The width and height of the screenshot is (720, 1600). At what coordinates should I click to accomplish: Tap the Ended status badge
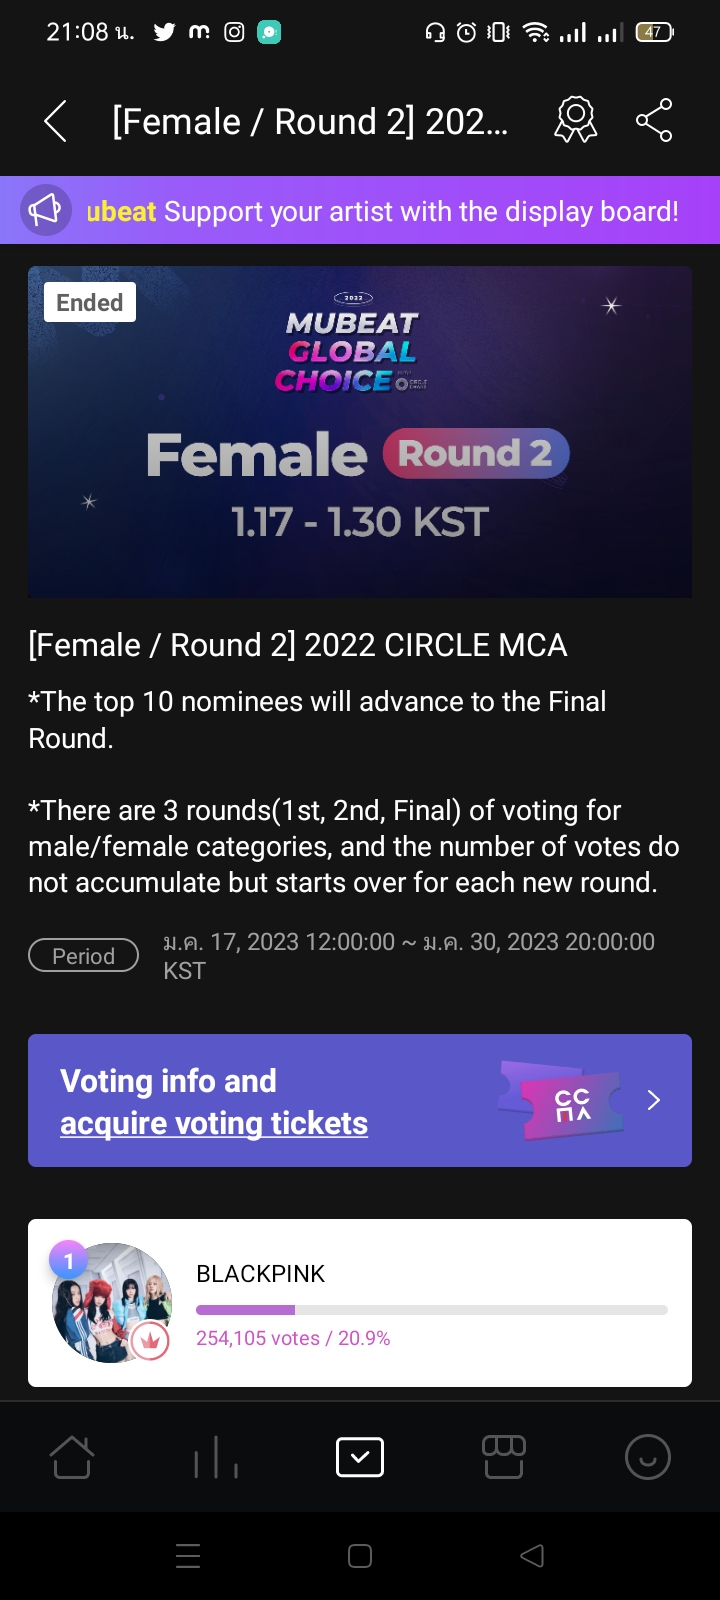tap(90, 302)
